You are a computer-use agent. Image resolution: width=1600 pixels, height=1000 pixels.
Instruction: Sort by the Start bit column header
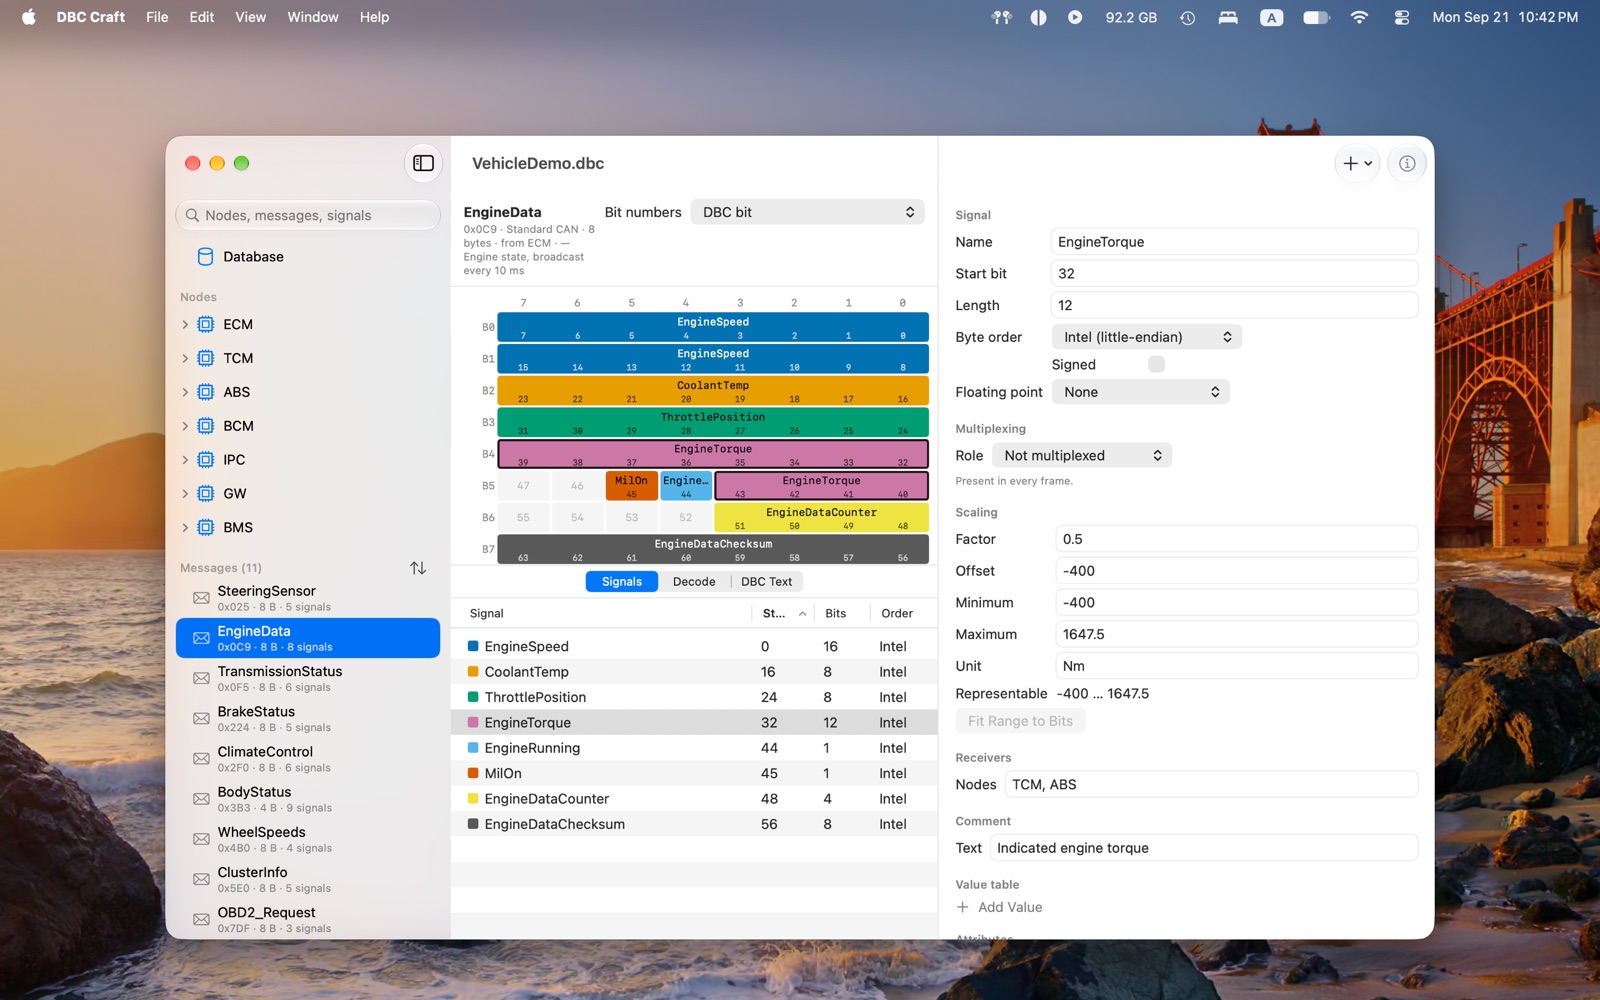[784, 613]
